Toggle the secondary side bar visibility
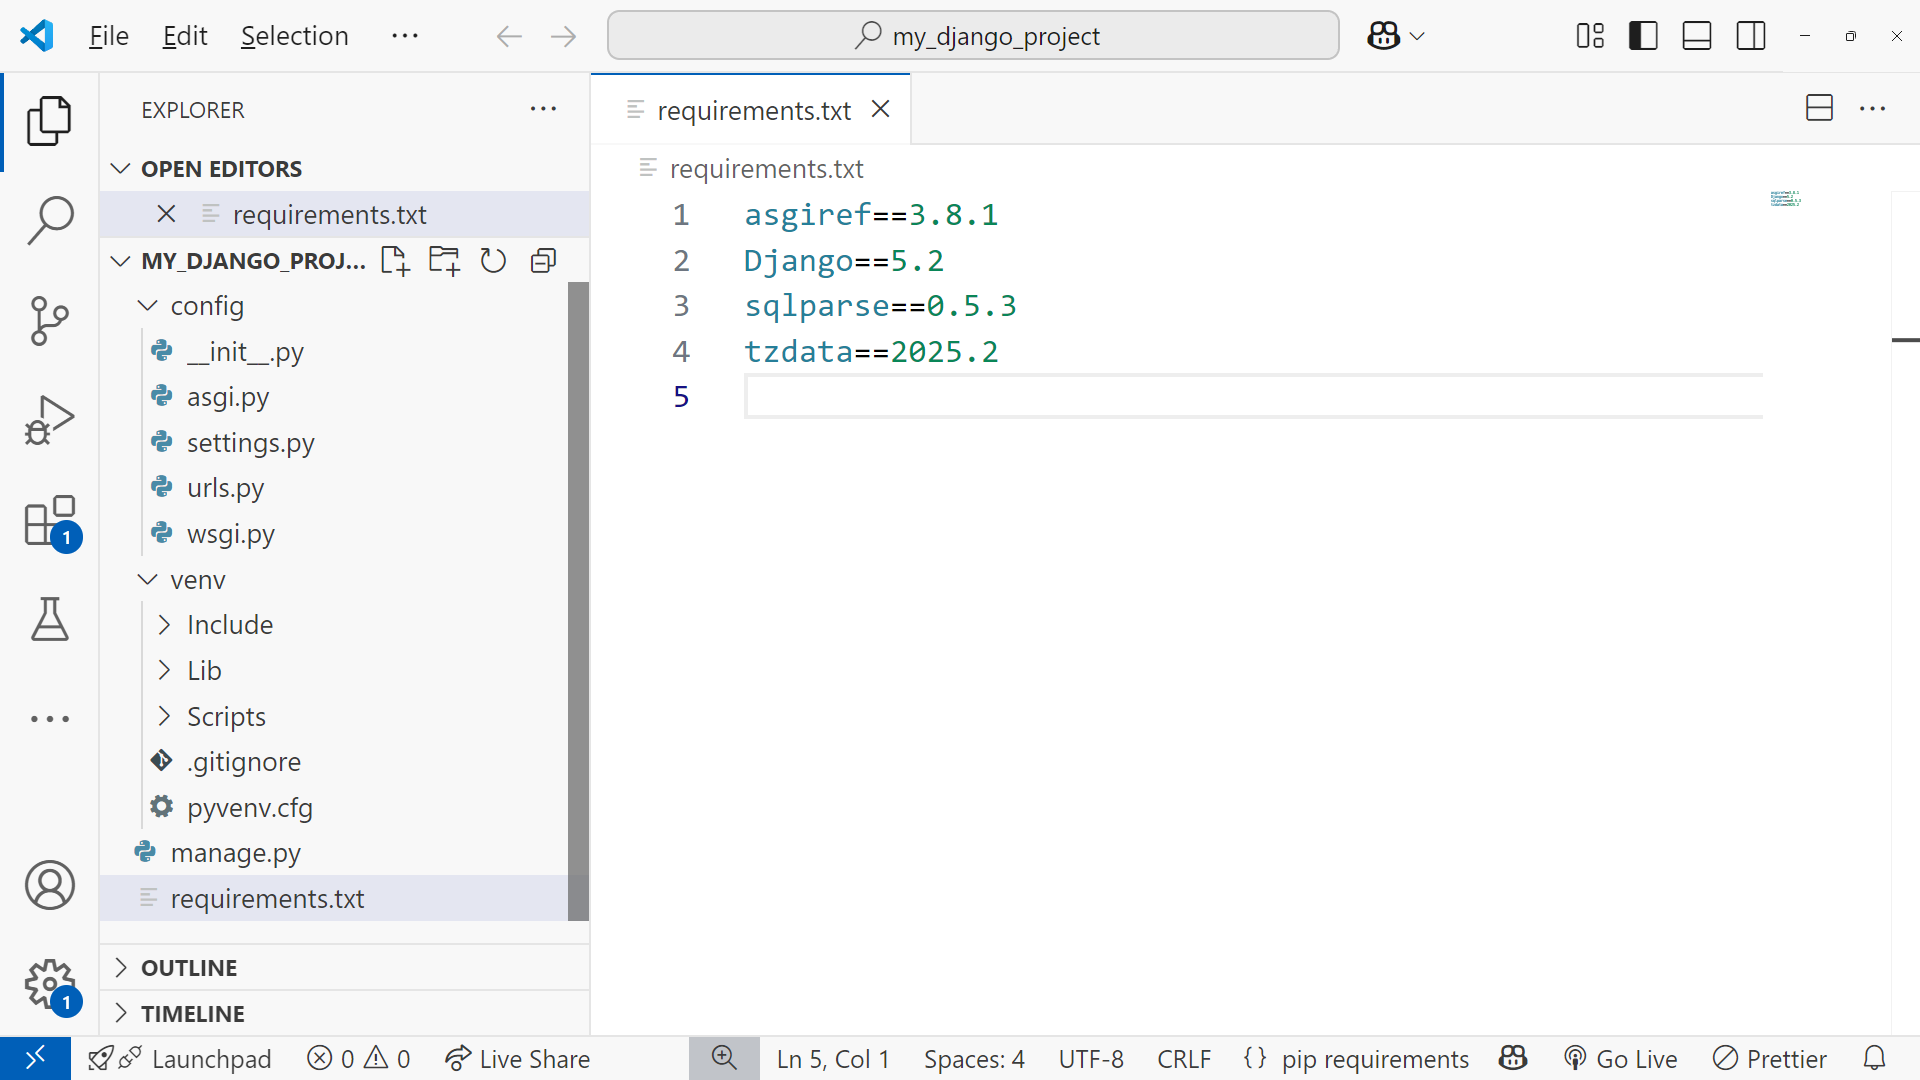Viewport: 1920px width, 1080px height. tap(1751, 36)
